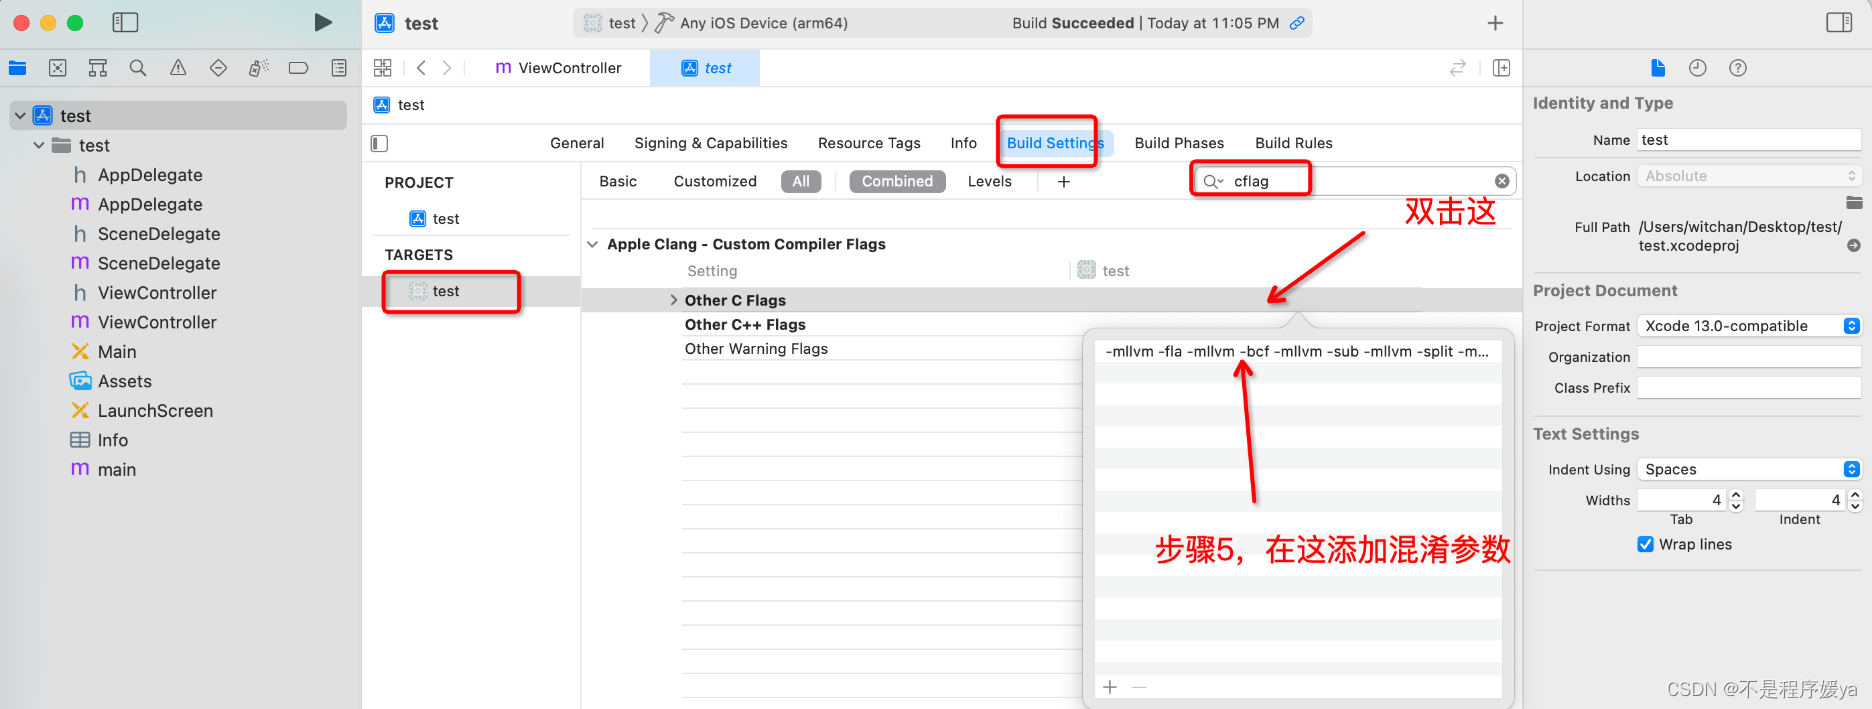Switch to Levels view
Image resolution: width=1872 pixels, height=709 pixels.
(990, 181)
